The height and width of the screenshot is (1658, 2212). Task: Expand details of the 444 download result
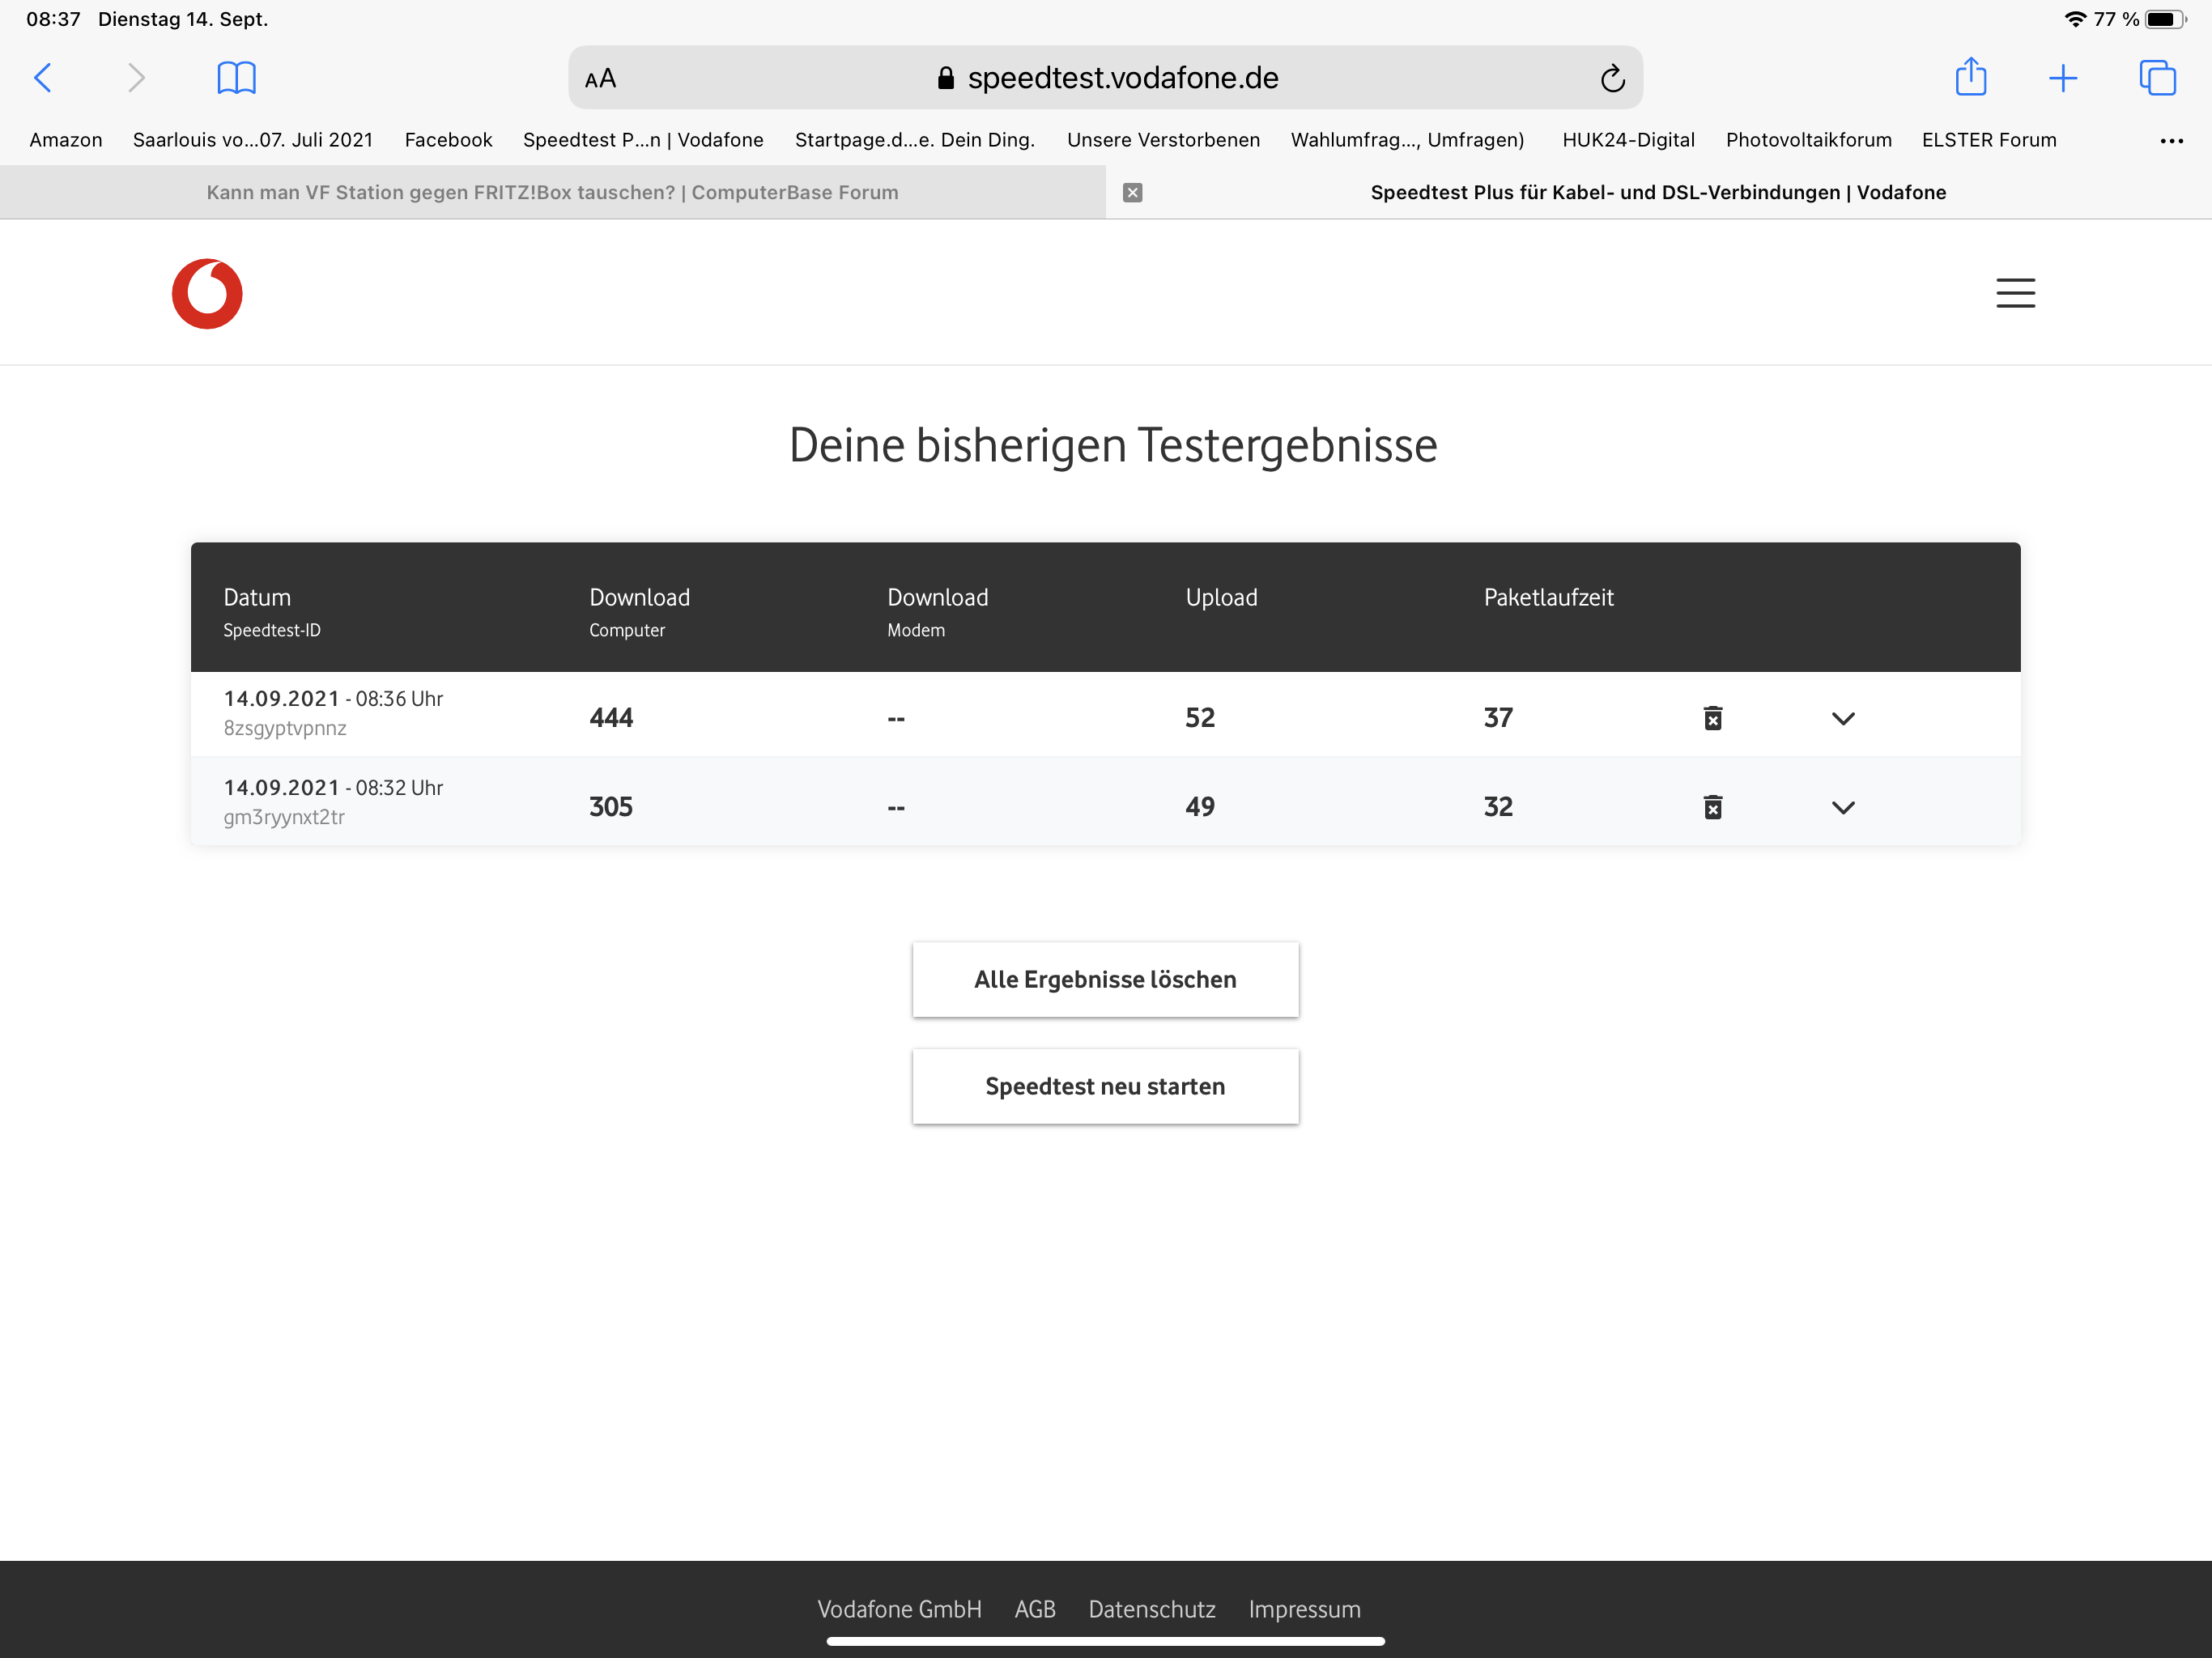point(1842,718)
